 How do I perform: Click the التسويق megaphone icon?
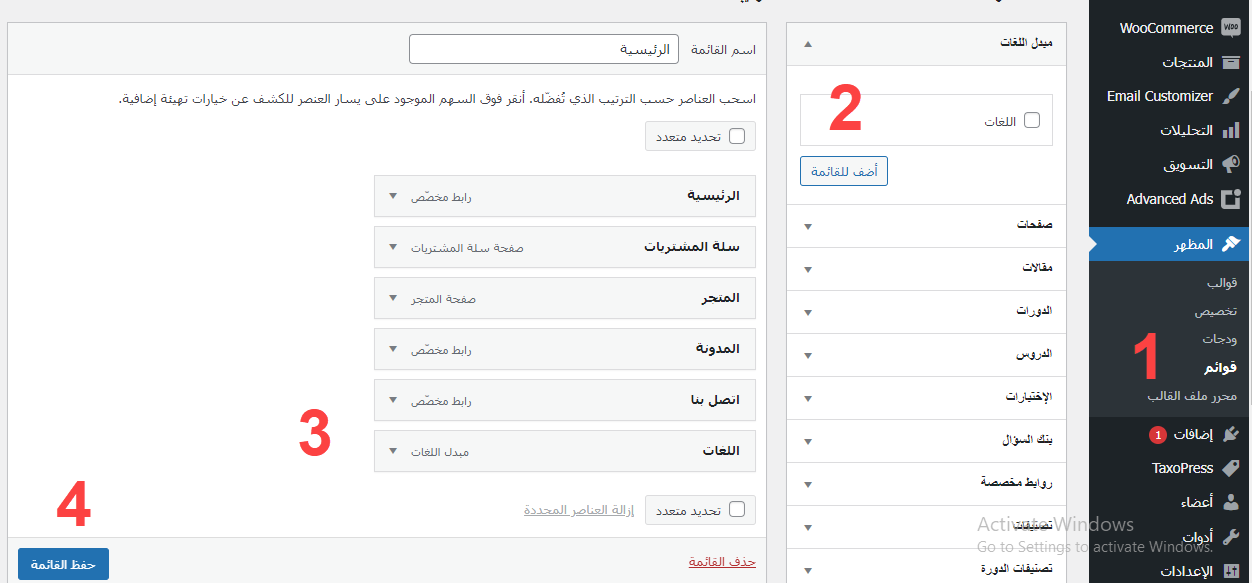pos(1231,164)
